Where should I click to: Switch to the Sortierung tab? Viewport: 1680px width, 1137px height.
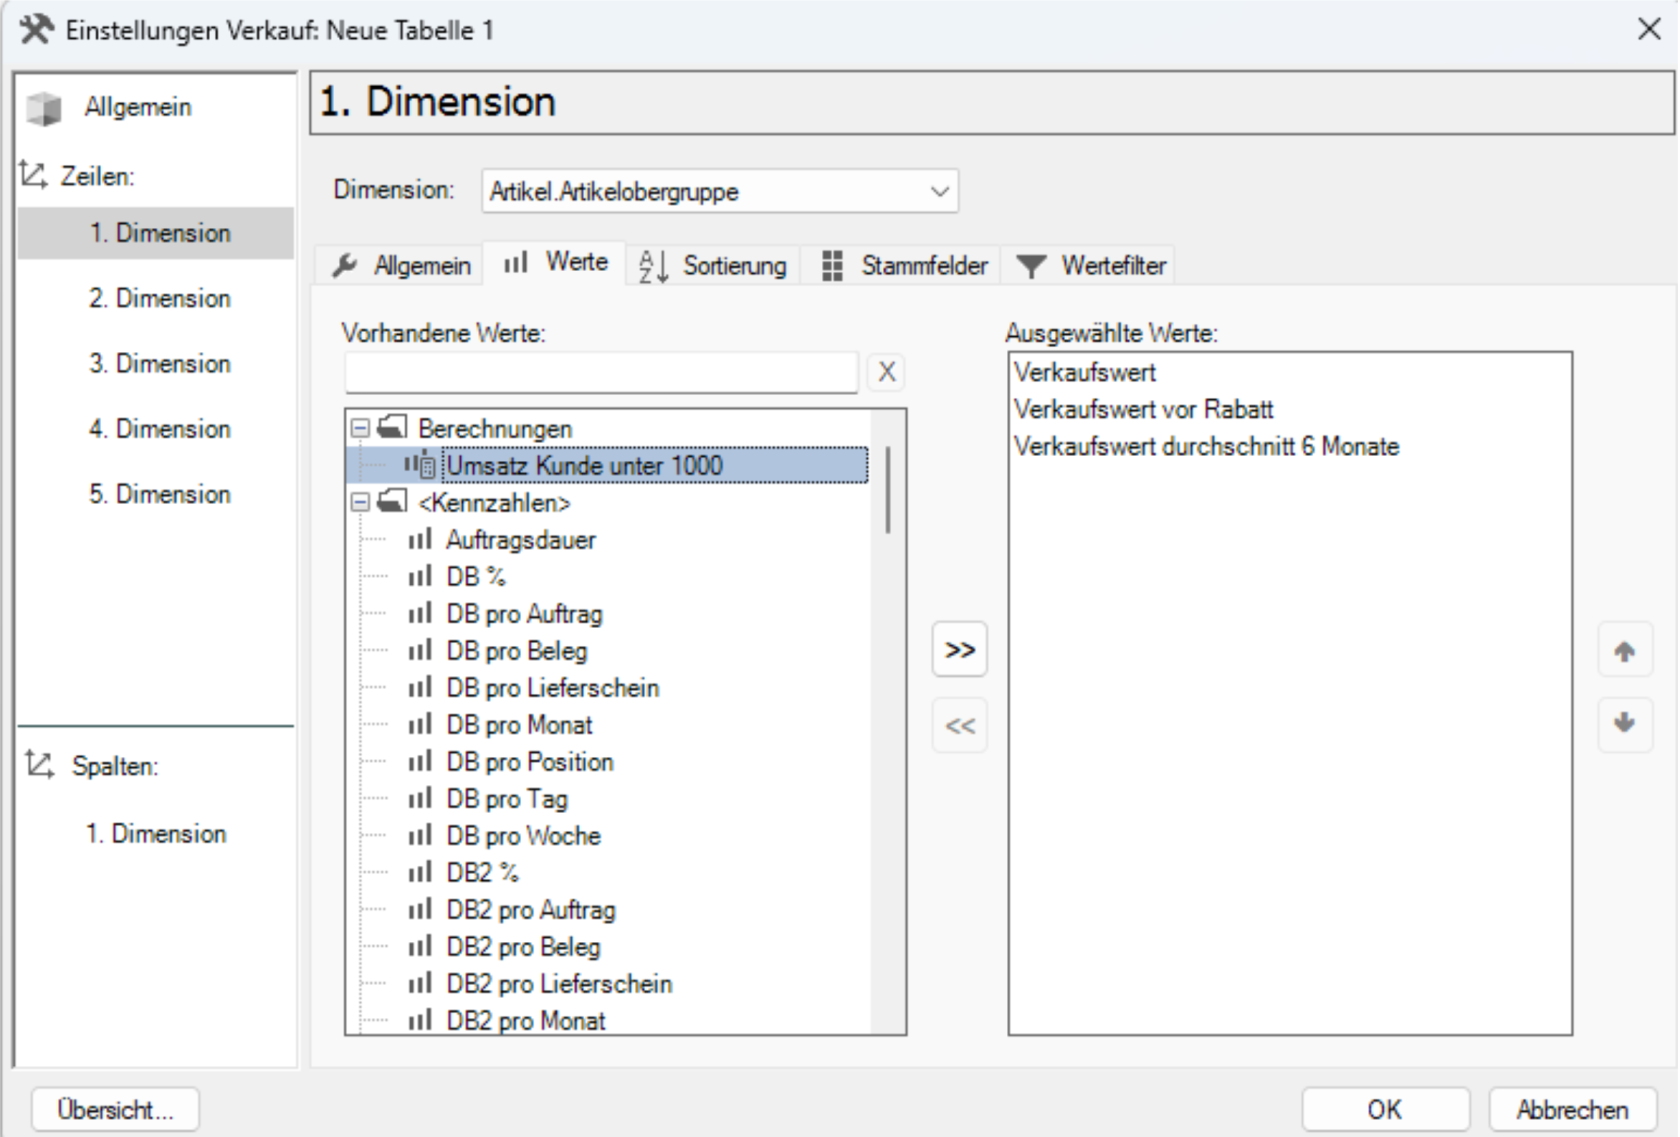click(713, 265)
